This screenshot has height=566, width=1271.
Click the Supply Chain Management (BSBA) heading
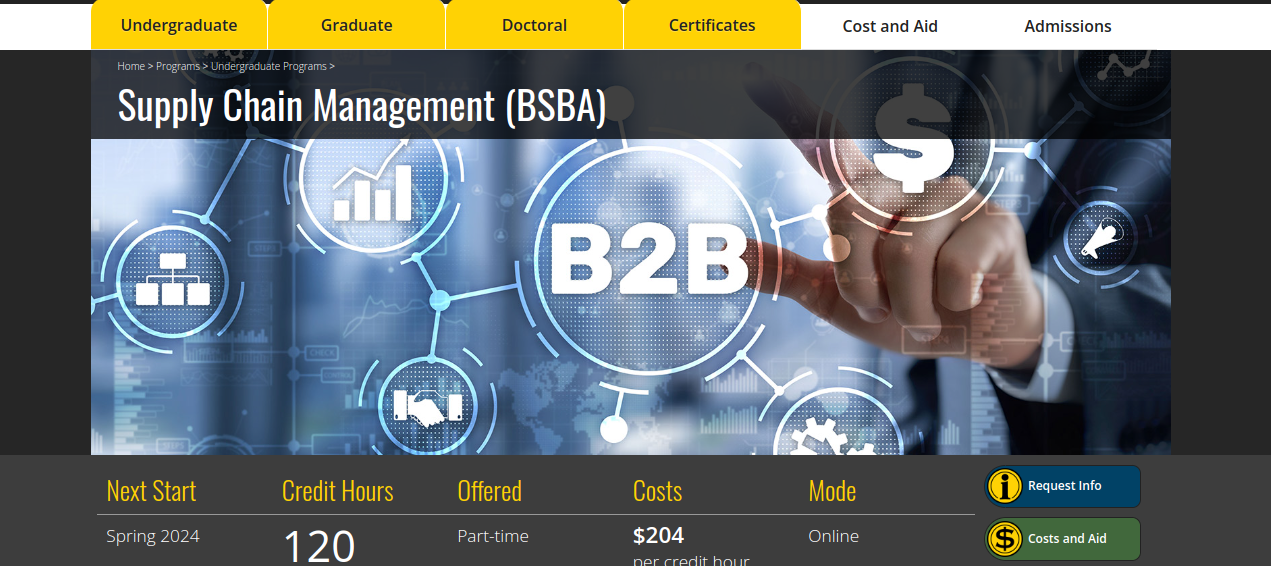click(362, 105)
